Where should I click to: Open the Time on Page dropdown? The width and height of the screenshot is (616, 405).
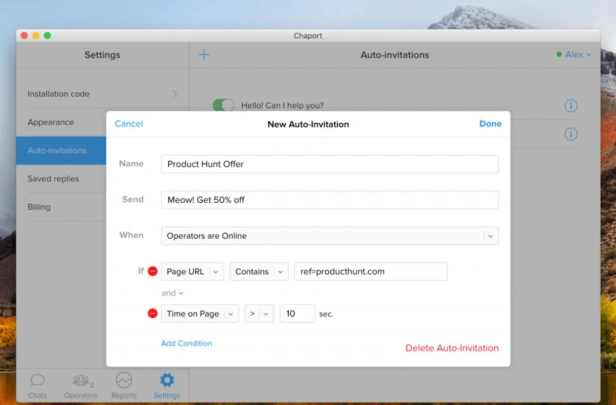coord(200,313)
